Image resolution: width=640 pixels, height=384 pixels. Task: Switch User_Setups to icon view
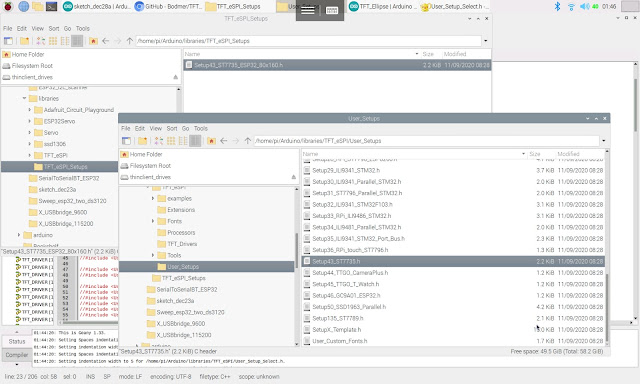pos(159,141)
